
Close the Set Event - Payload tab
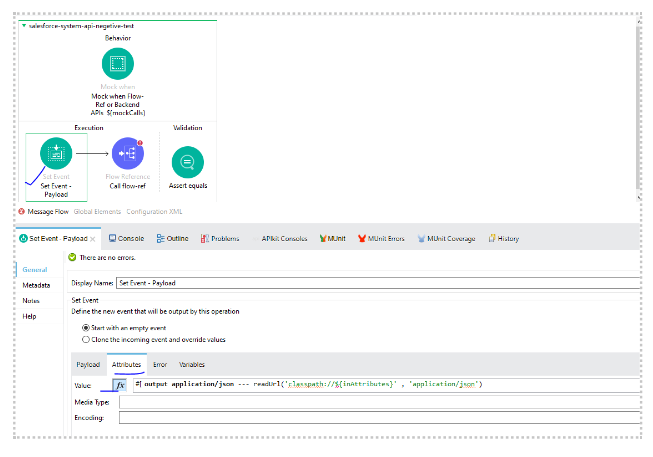click(93, 239)
